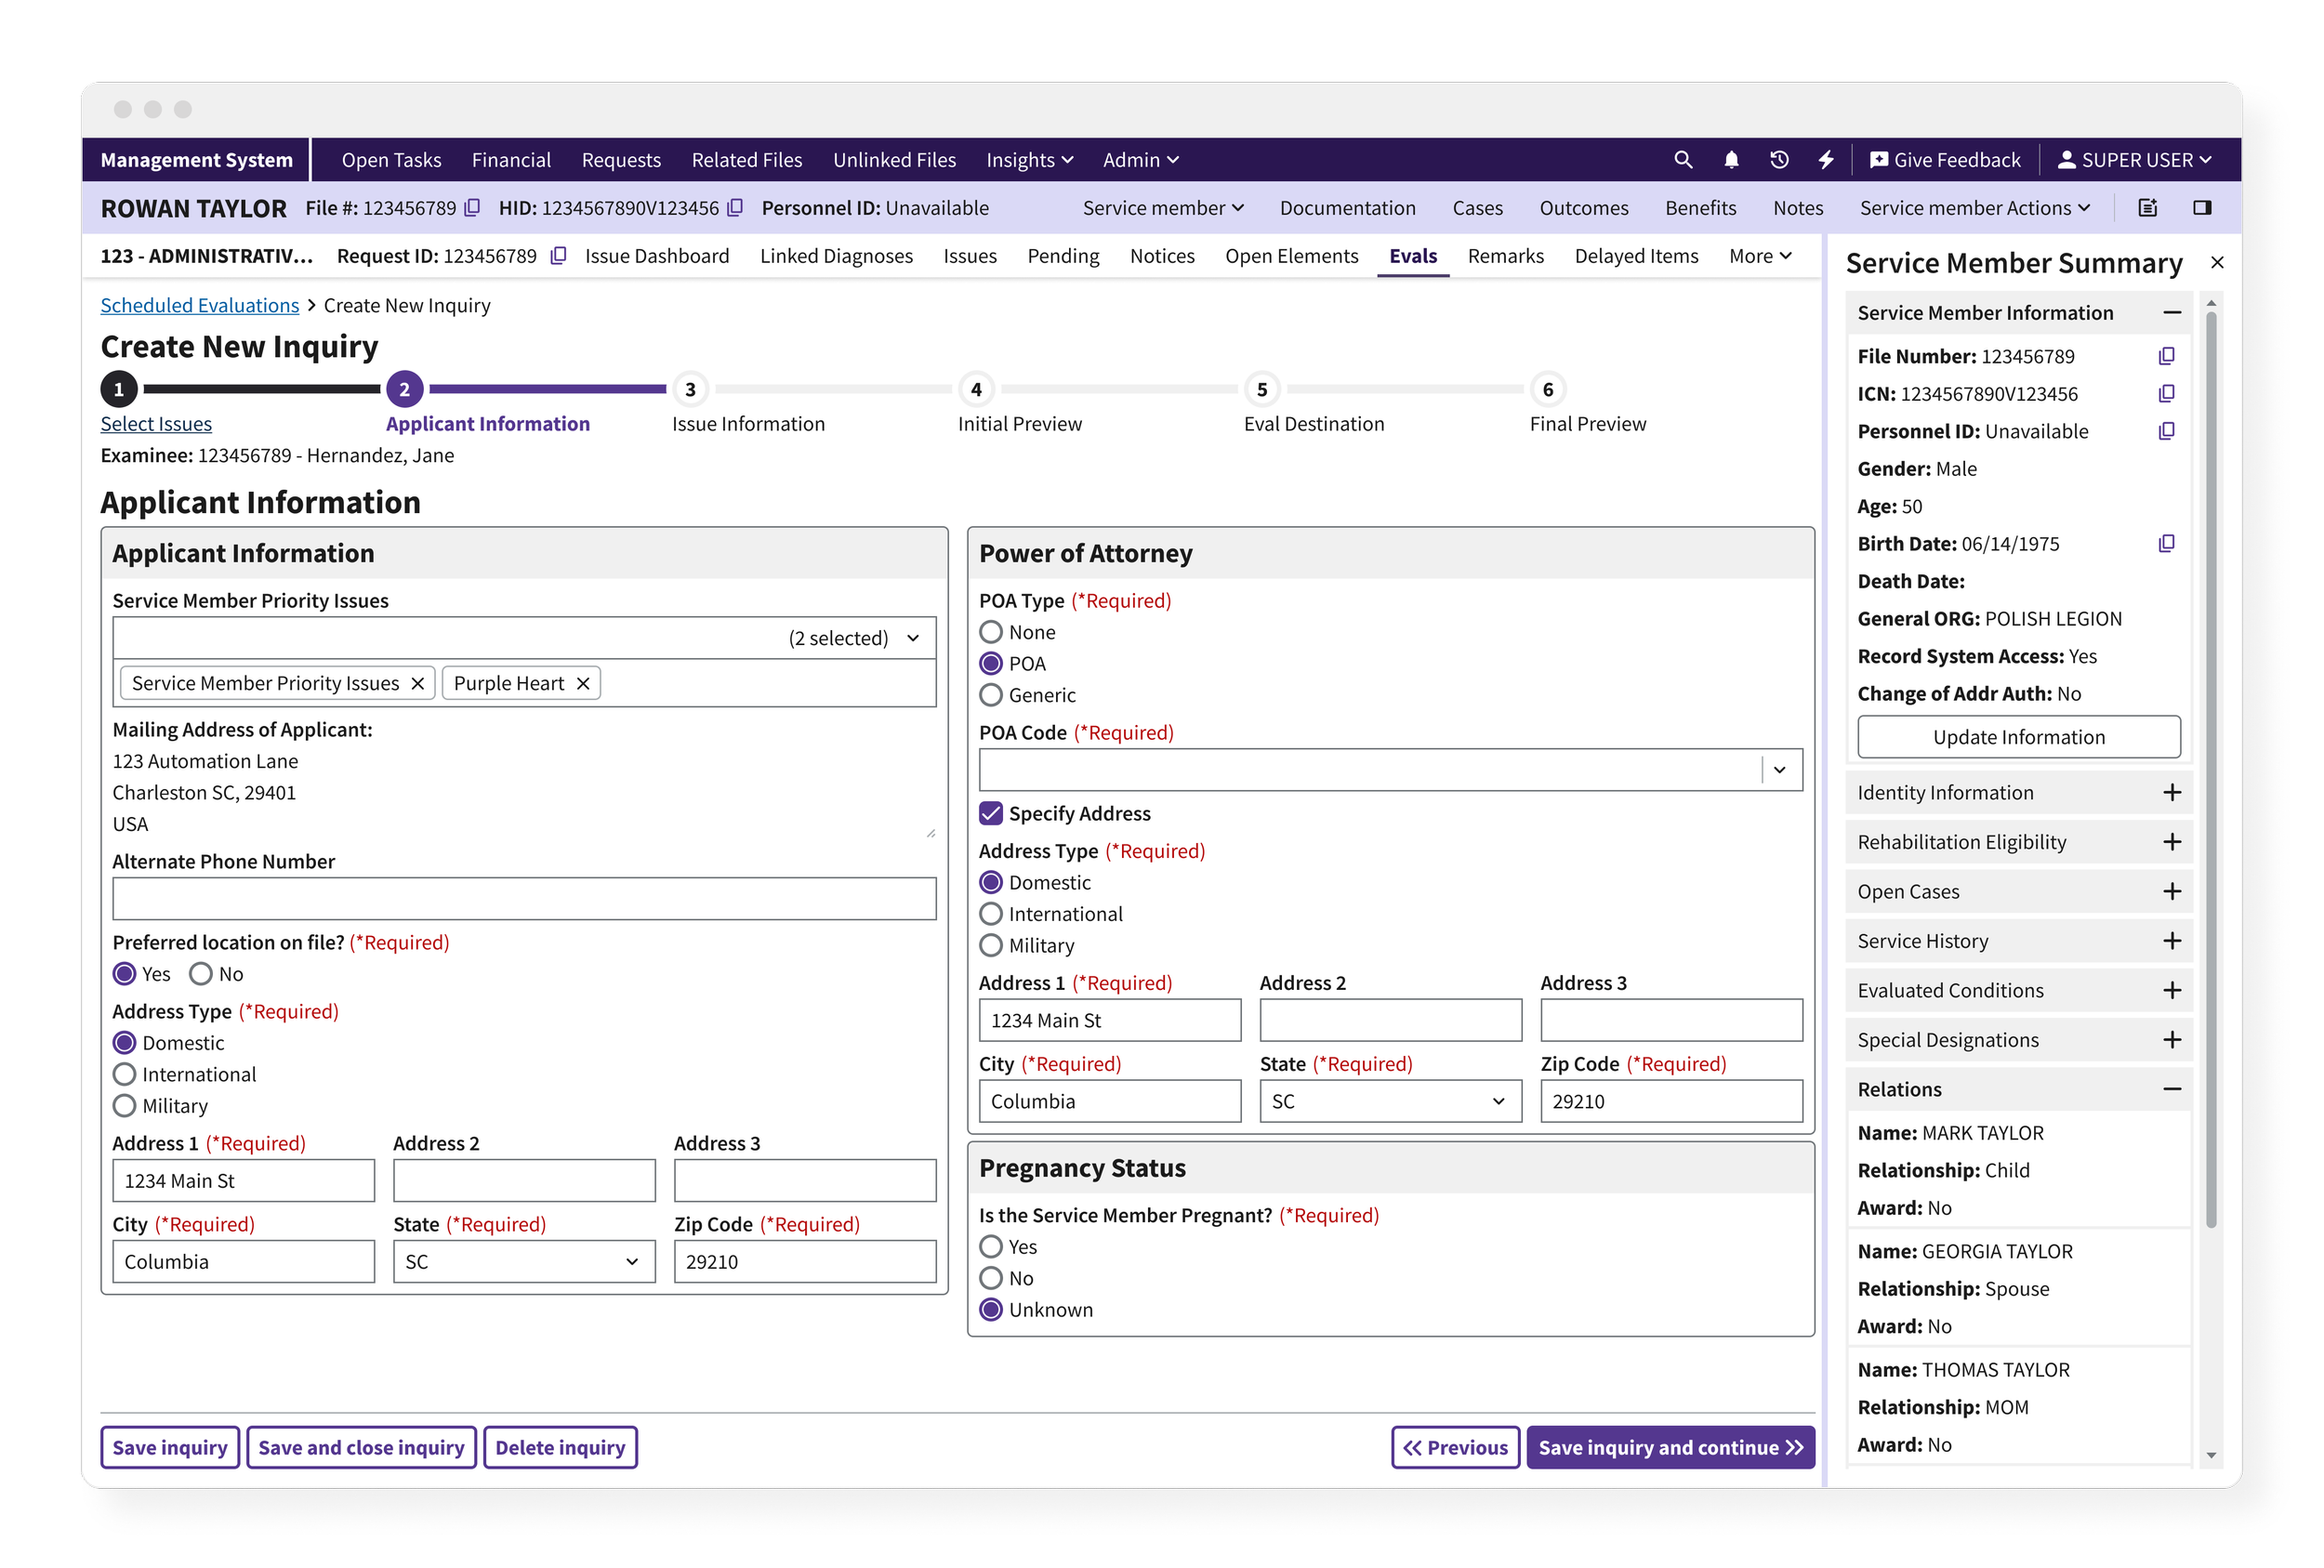Viewport: 2324px width, 1568px height.
Task: Copy Personnel ID in summary panel
Action: (x=2166, y=432)
